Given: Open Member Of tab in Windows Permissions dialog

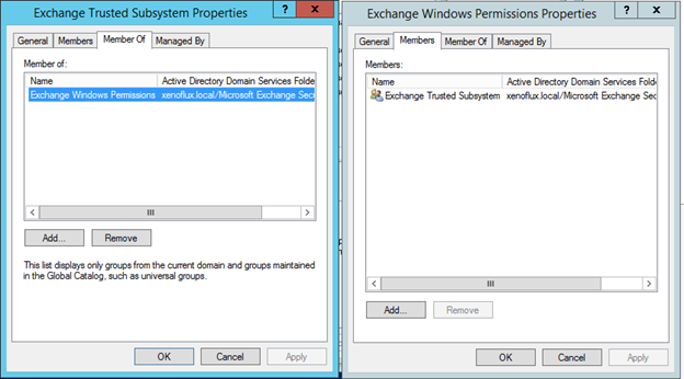Looking at the screenshot, I should coord(466,41).
